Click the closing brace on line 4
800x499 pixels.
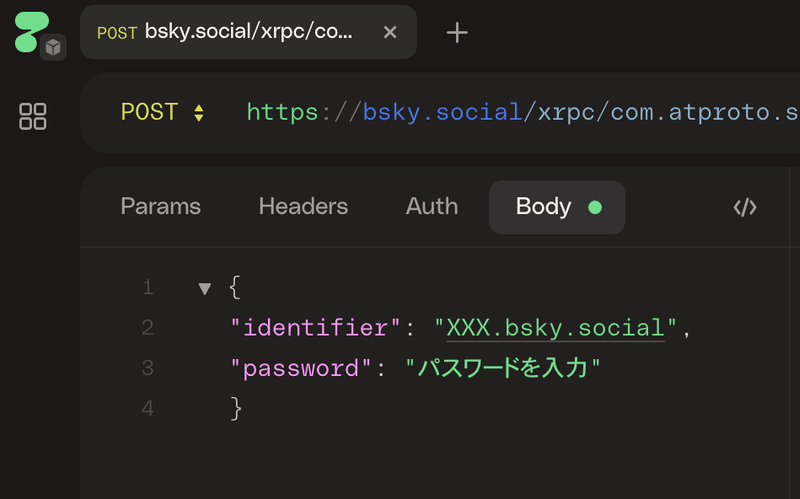coord(236,408)
